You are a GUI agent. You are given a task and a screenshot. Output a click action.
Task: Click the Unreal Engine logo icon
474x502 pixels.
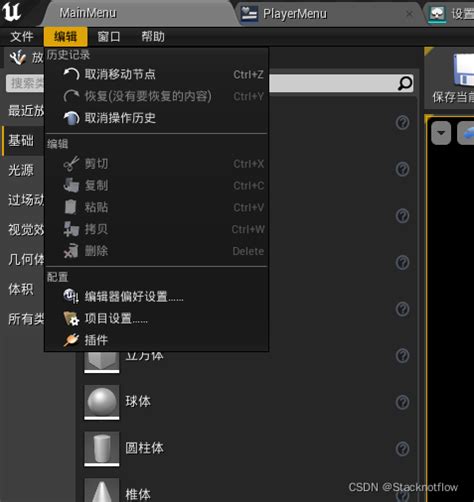click(12, 12)
